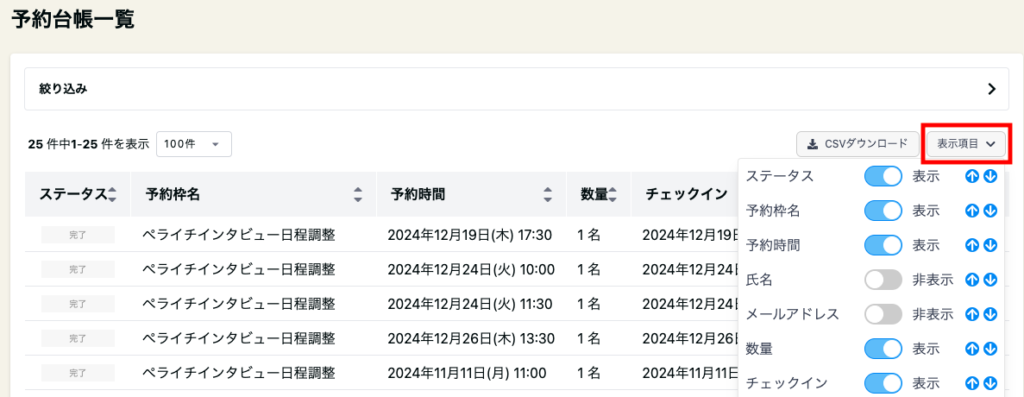1024x397 pixels.
Task: Move 予約枠名 item up with arrow icon
Action: click(x=972, y=211)
